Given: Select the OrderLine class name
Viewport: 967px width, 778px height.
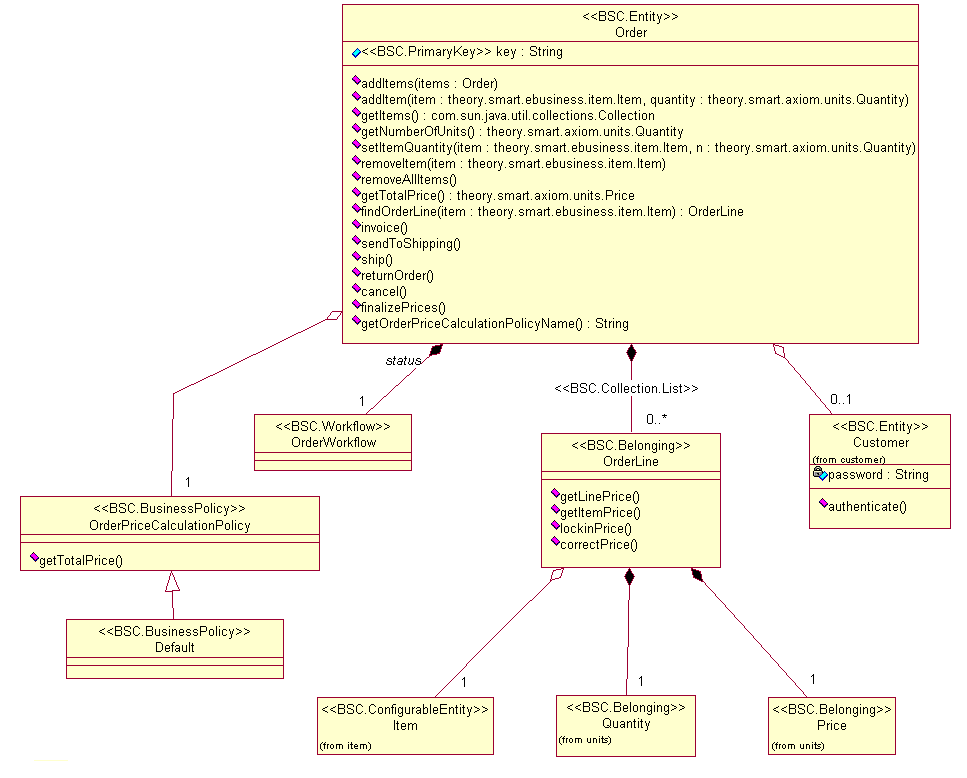Looking at the screenshot, I should (x=631, y=462).
